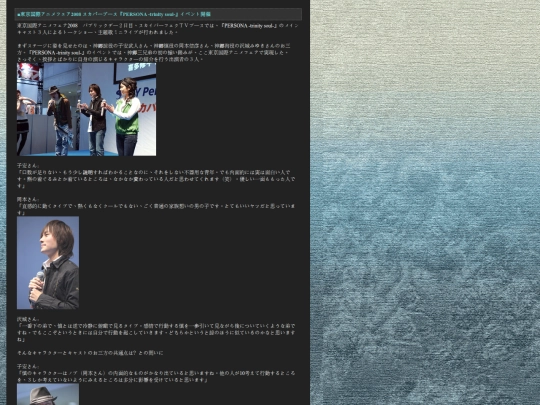
Task: Click the question line ending with との問いに
Action: click(x=90, y=353)
